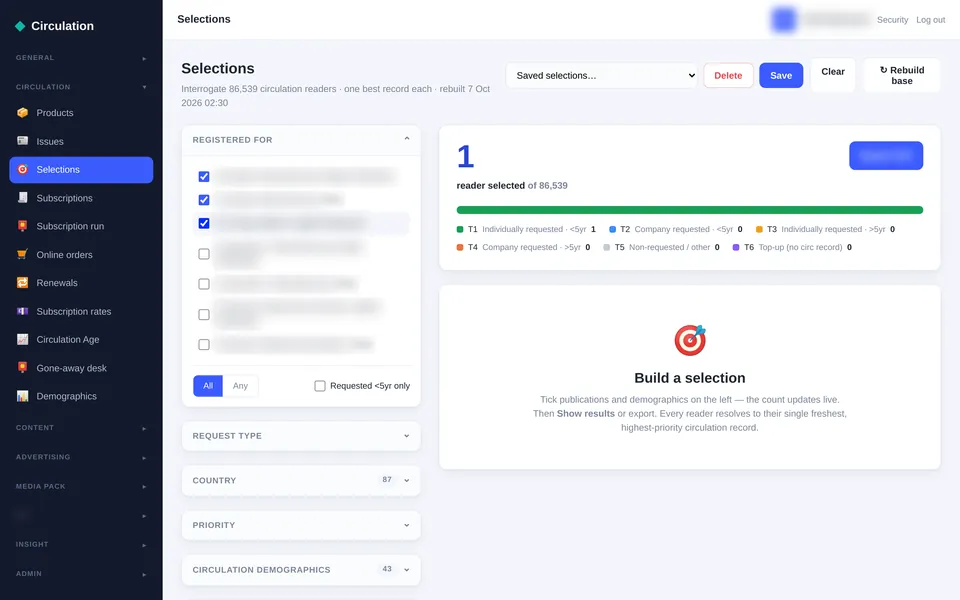Tick the seventh publication checkbox
Image resolution: width=960 pixels, height=600 pixels.
204,345
